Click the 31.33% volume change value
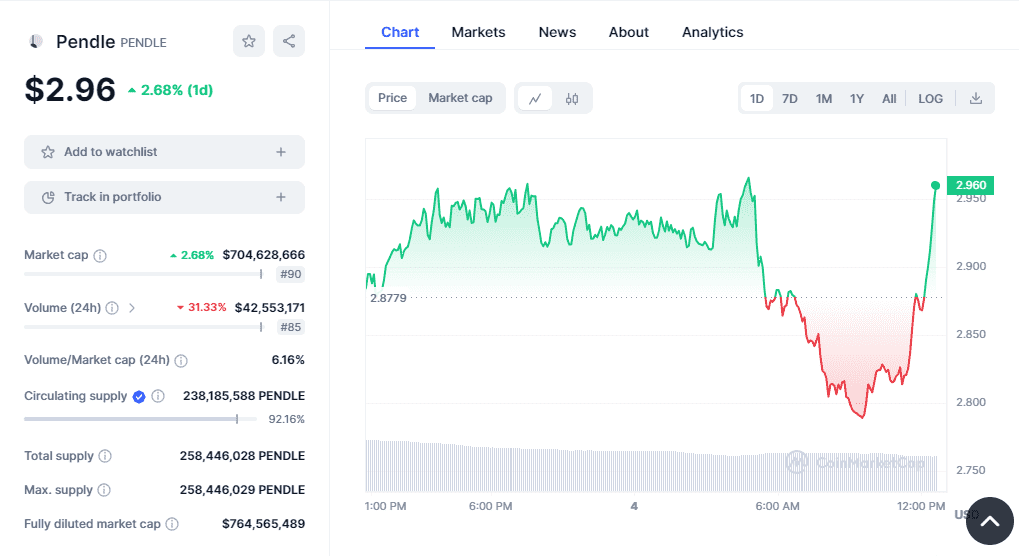The width and height of the screenshot is (1019, 556). point(201,308)
